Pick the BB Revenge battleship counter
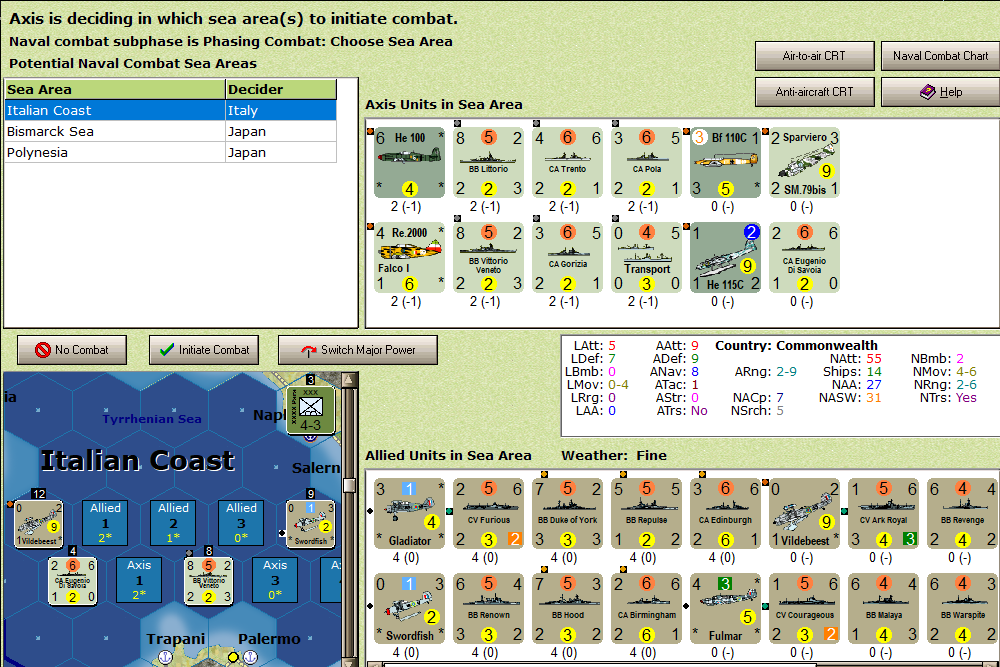Image resolution: width=1000 pixels, height=667 pixels. tap(963, 514)
